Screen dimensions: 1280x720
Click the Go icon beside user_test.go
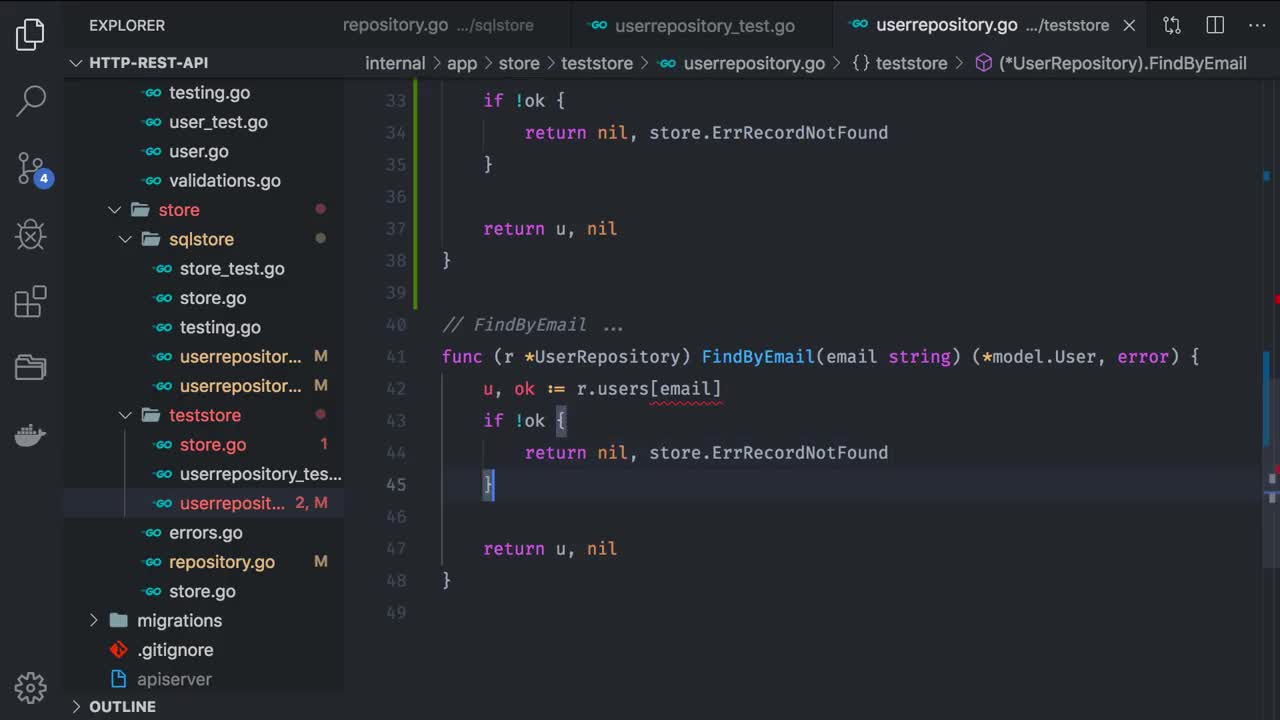click(x=152, y=122)
